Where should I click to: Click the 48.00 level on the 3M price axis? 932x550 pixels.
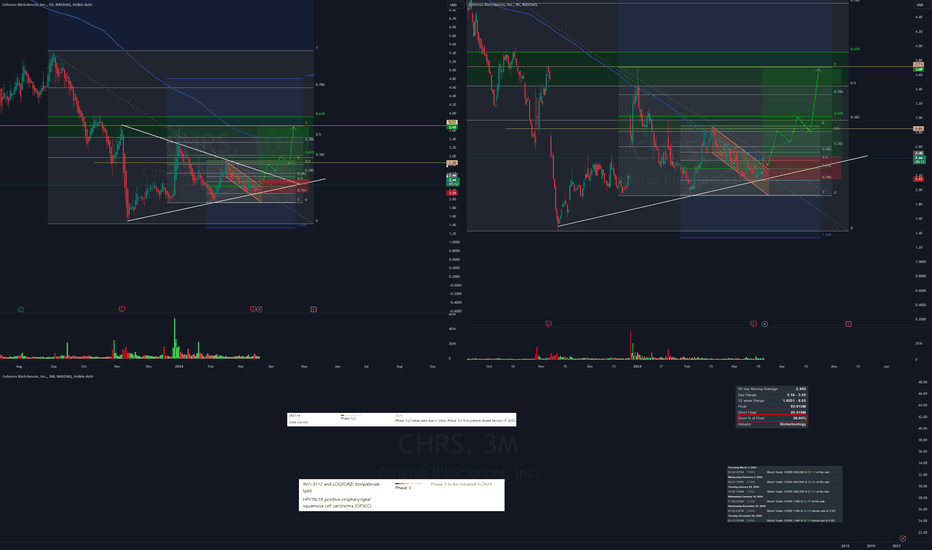pos(922,382)
